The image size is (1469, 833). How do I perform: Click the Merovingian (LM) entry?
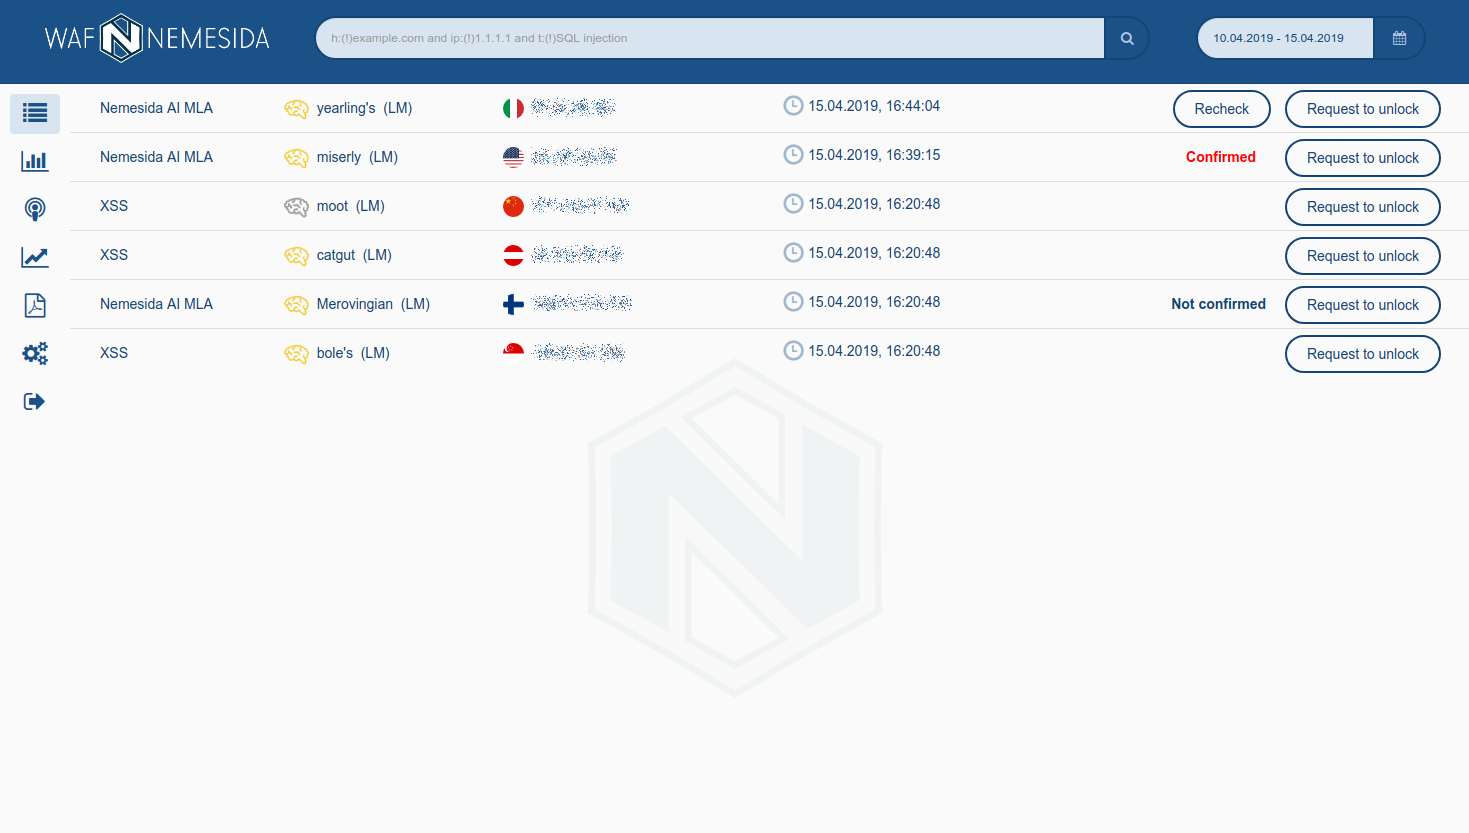[373, 304]
